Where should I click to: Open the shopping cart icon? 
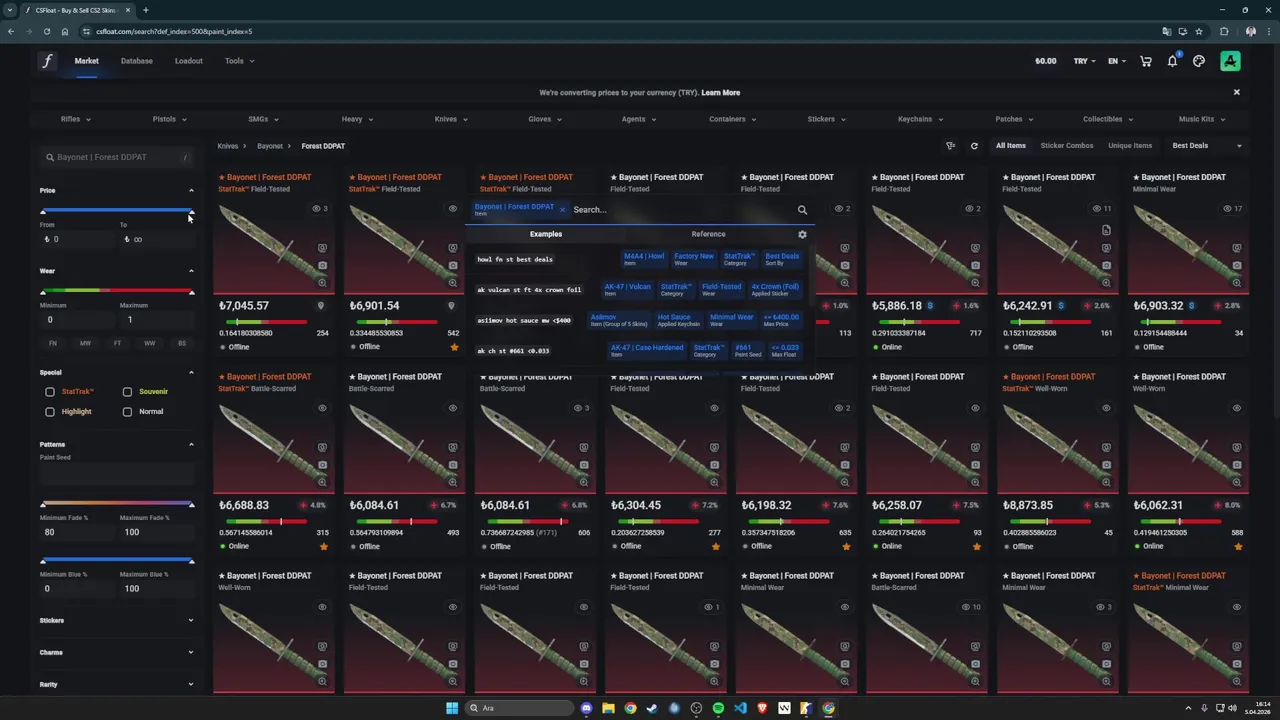(x=1146, y=61)
